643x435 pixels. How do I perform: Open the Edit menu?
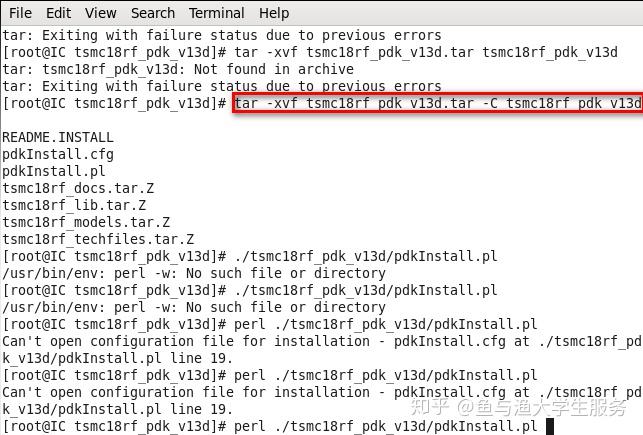point(58,13)
